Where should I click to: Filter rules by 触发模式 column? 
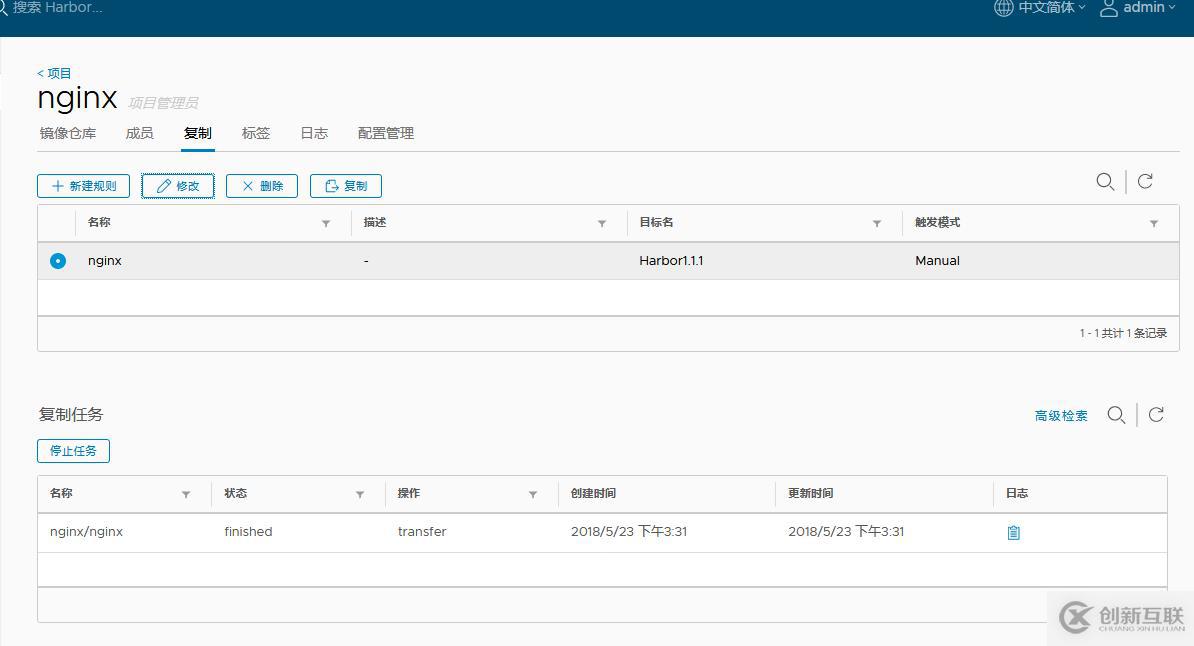point(1154,223)
